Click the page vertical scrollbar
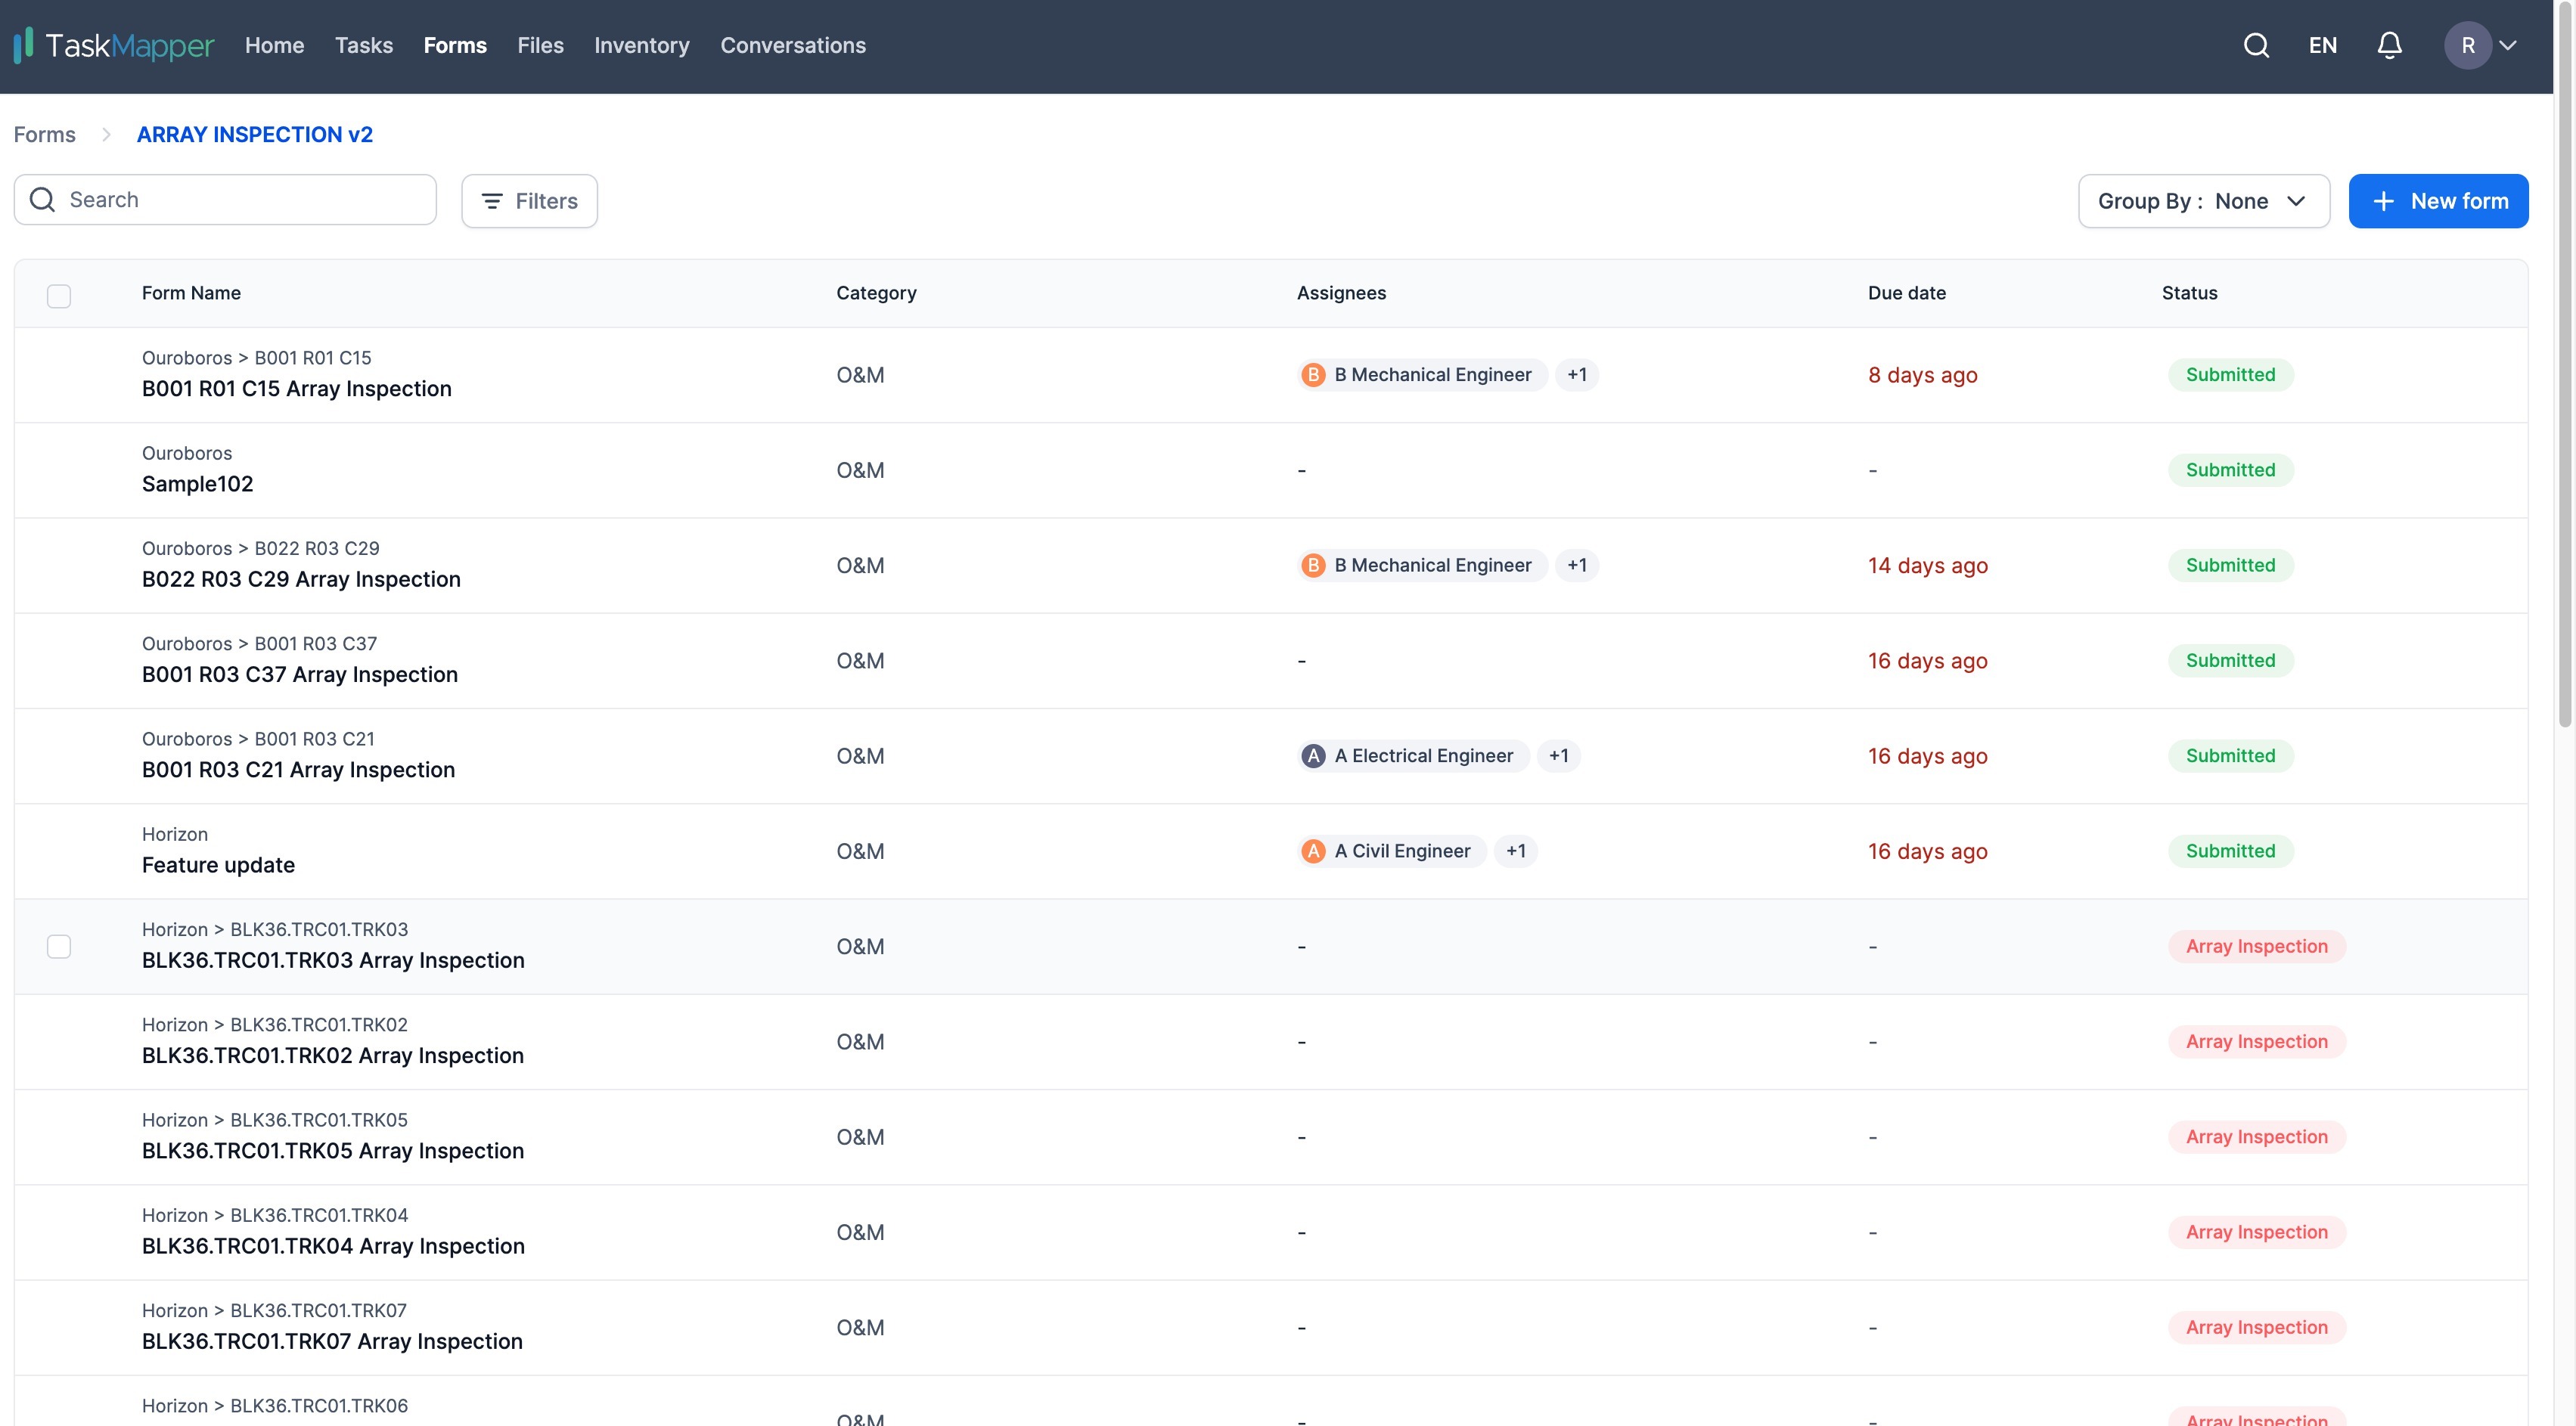The image size is (2576, 1426). pos(2564,365)
